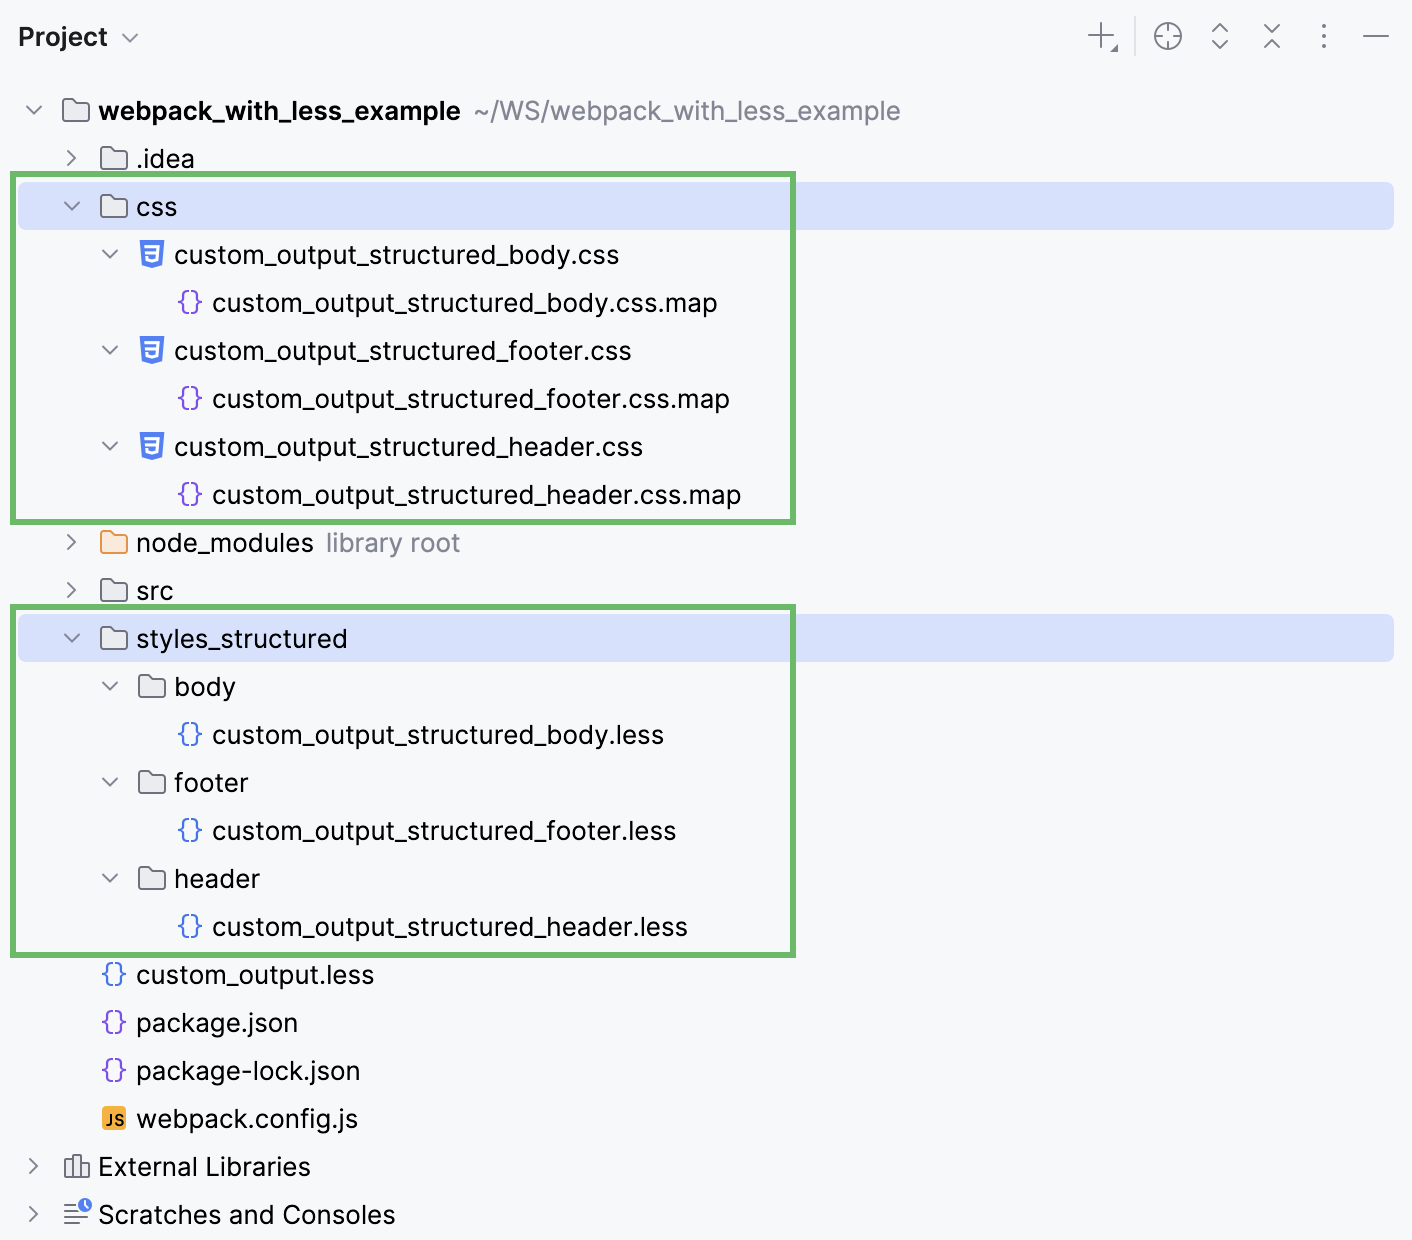Viewport: 1412px width, 1240px height.
Task: Open the tool window options kebab menu
Action: 1323,36
